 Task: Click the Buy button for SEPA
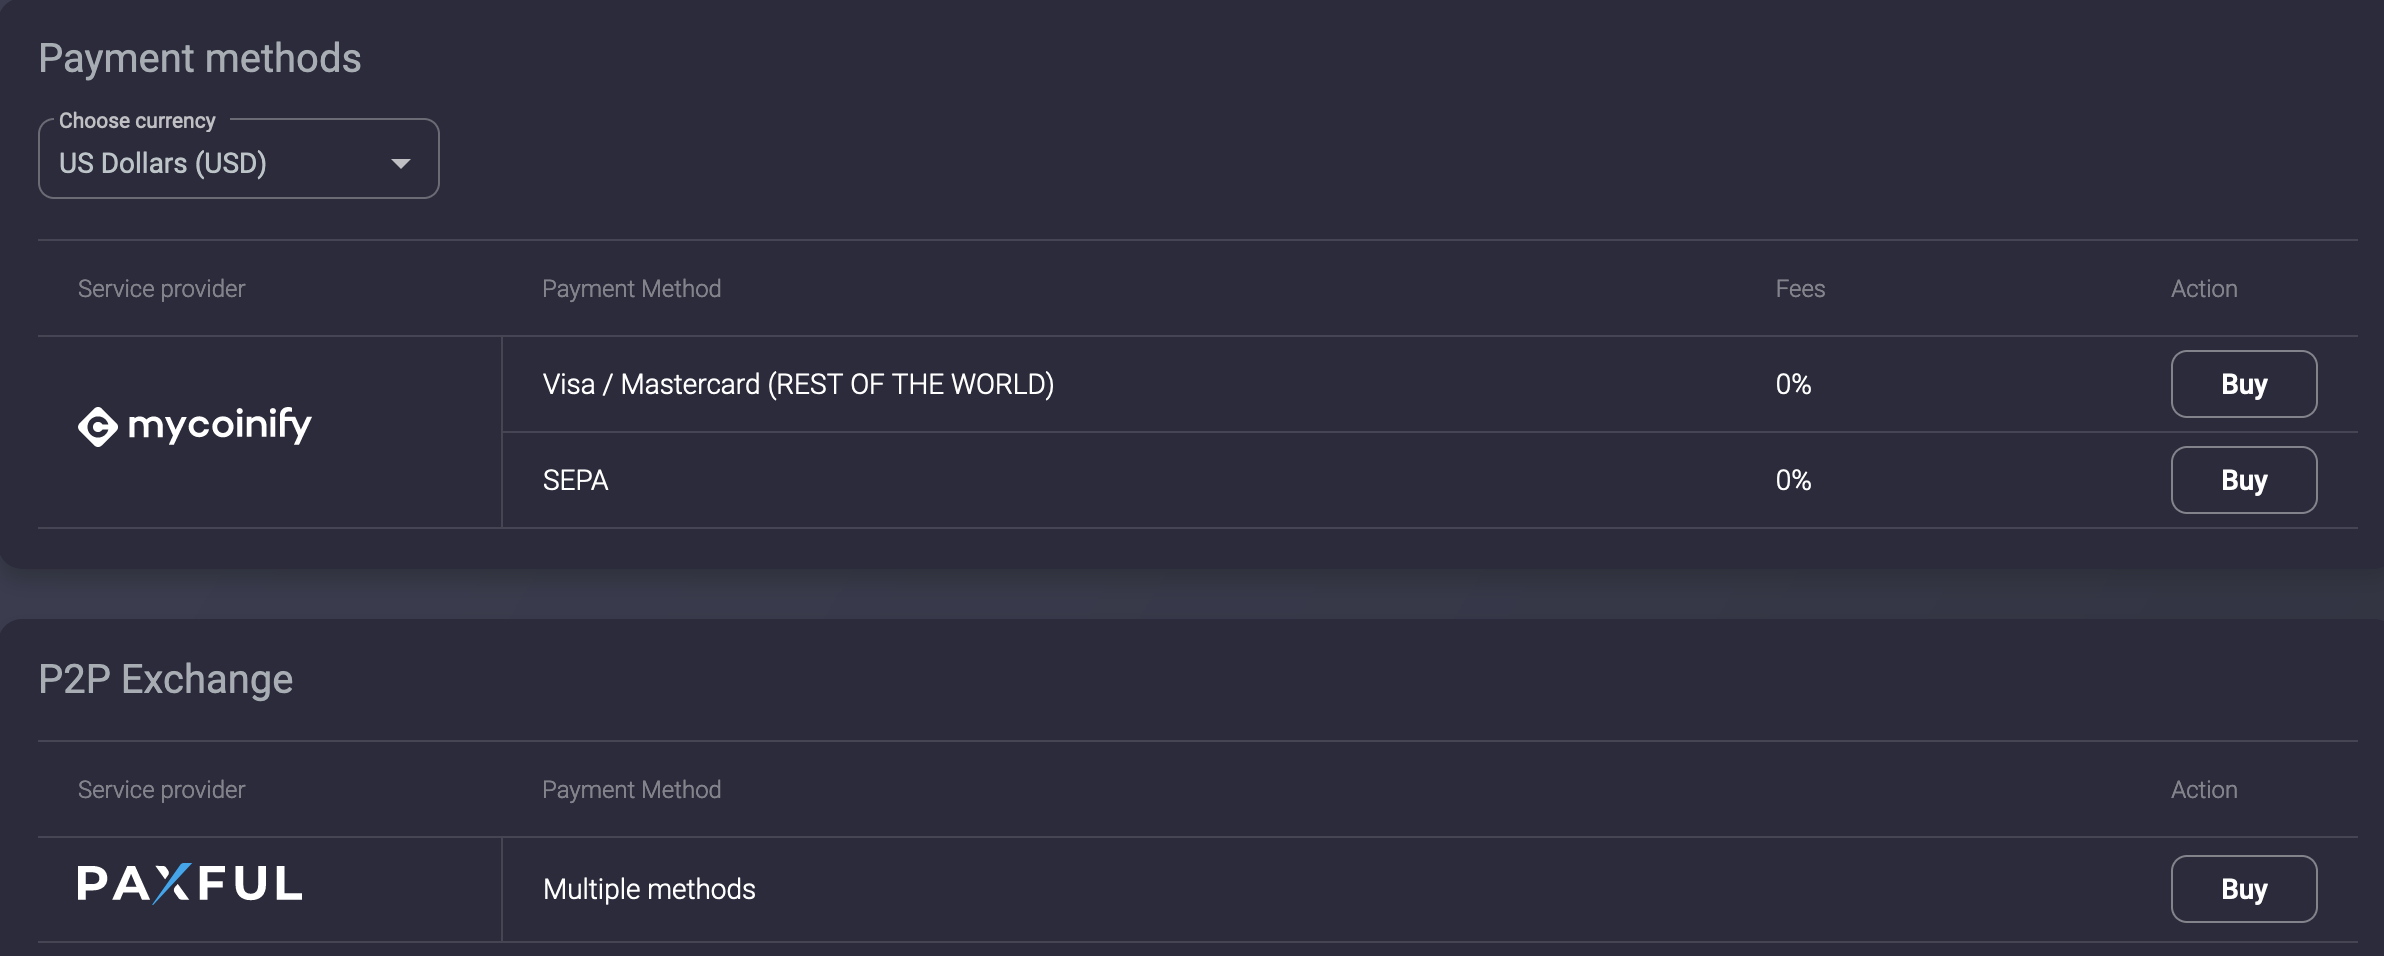point(2243,480)
